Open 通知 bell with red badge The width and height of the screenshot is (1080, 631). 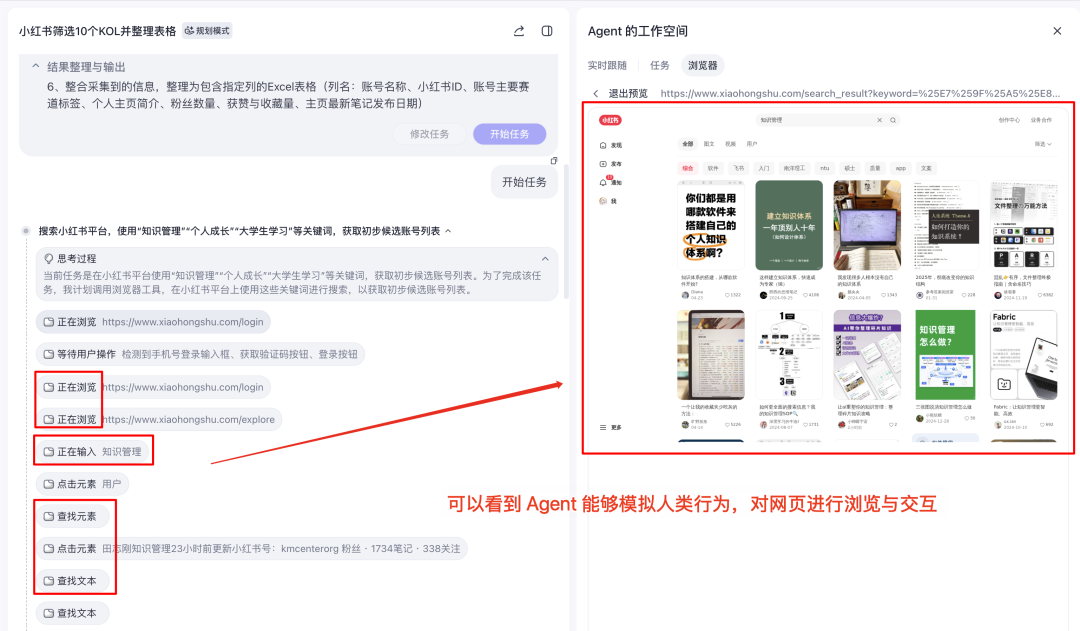point(610,182)
